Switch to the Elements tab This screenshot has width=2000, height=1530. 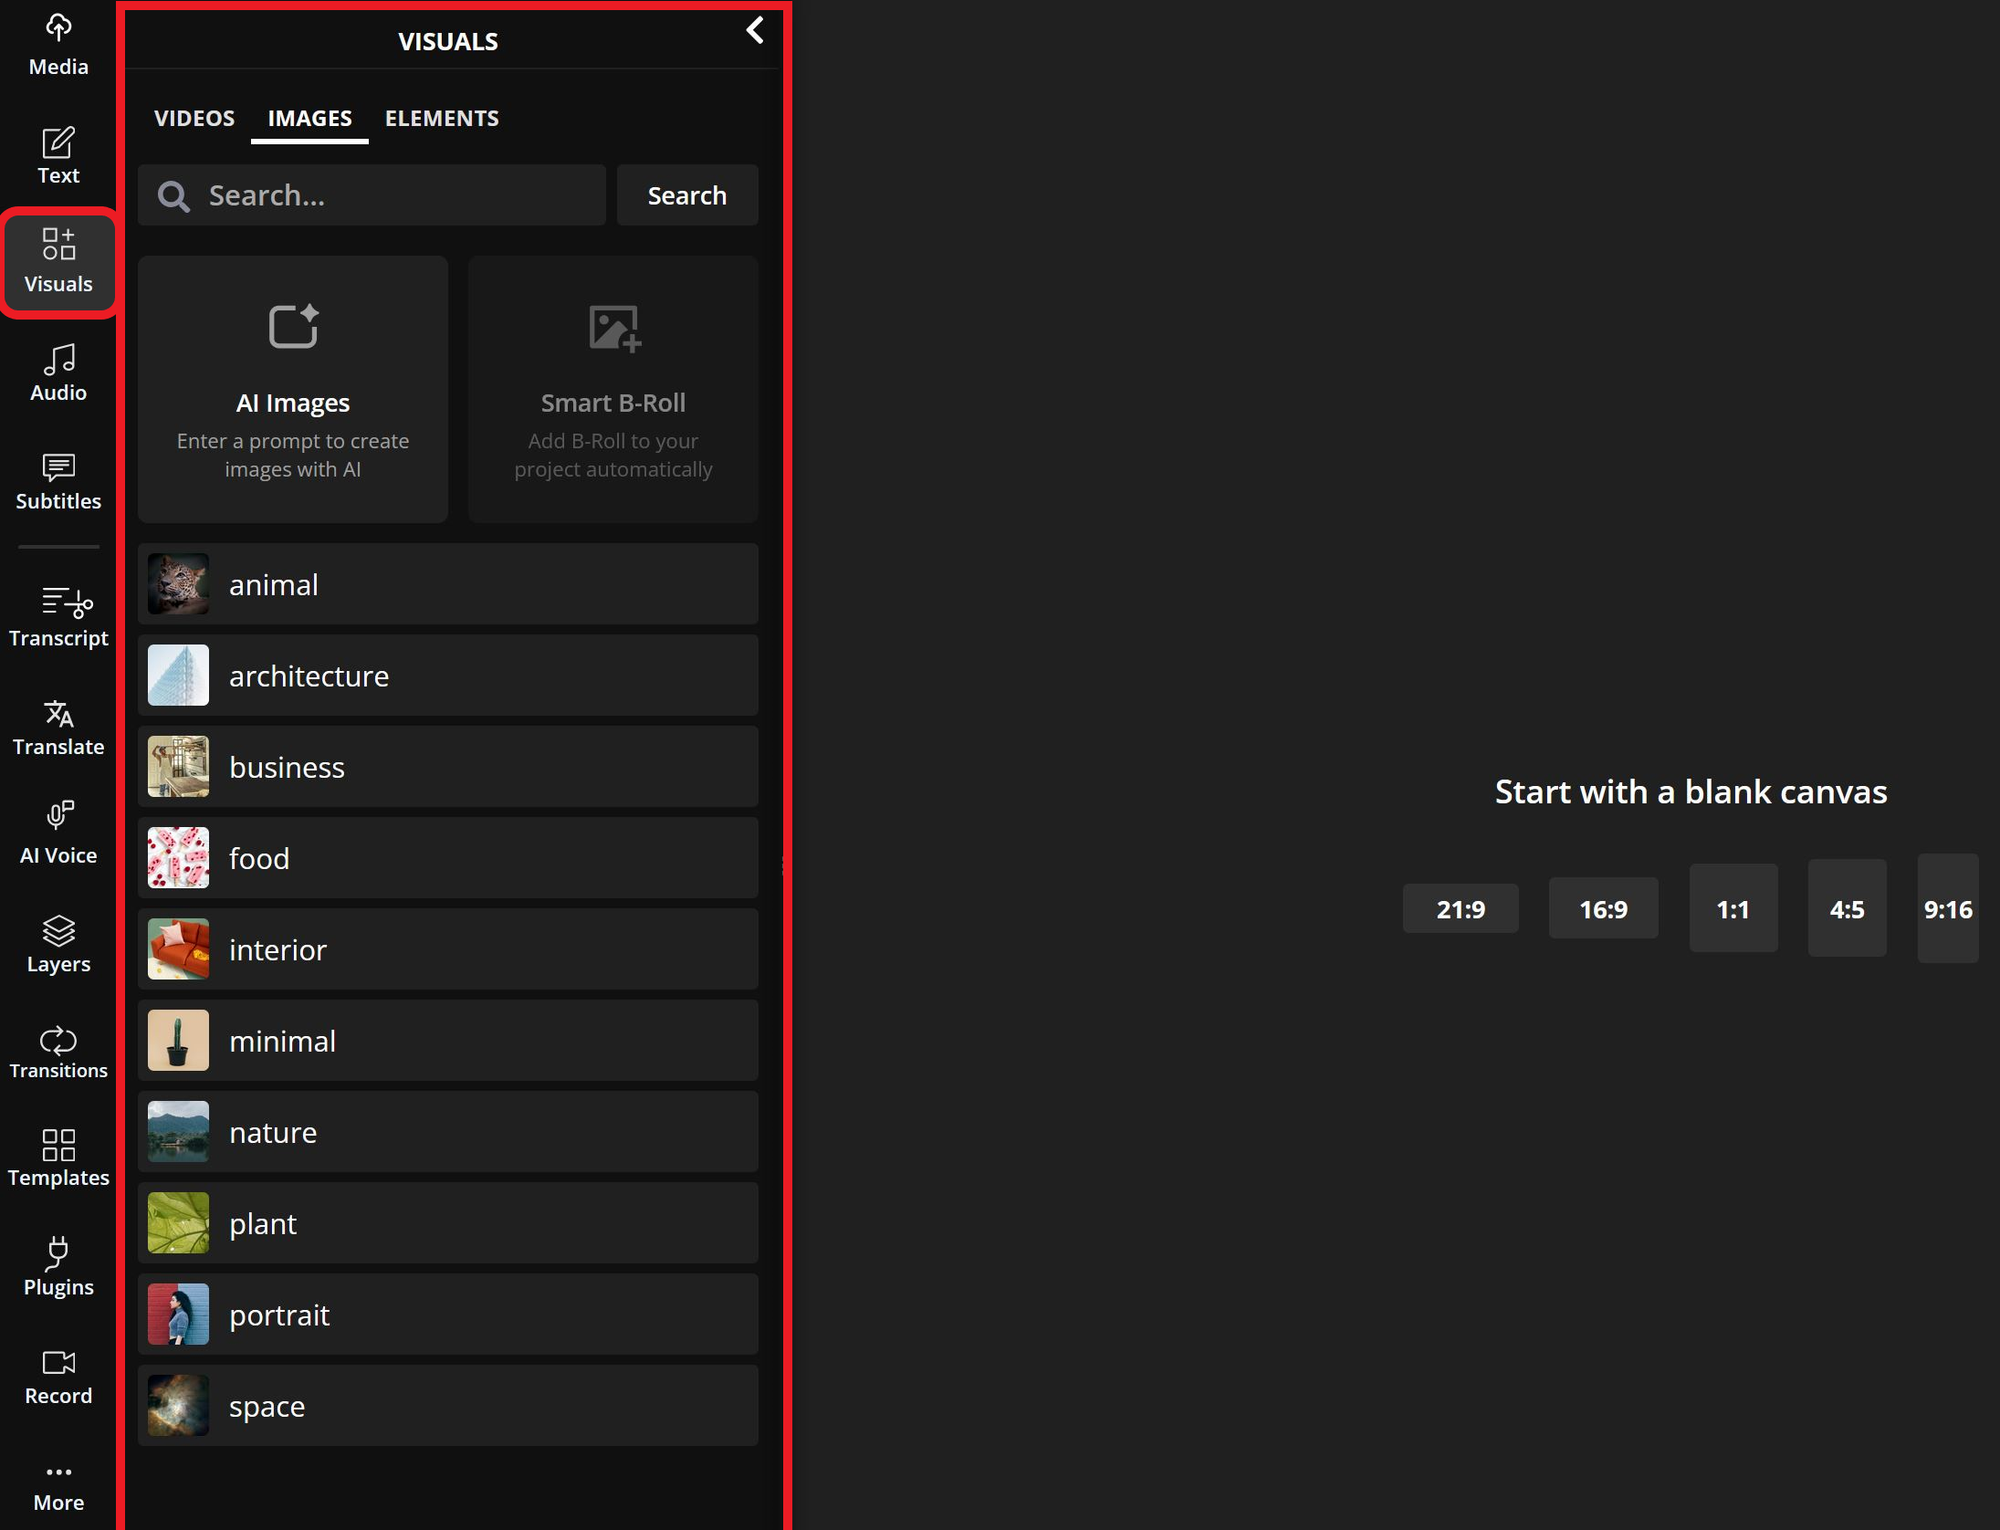pos(441,118)
